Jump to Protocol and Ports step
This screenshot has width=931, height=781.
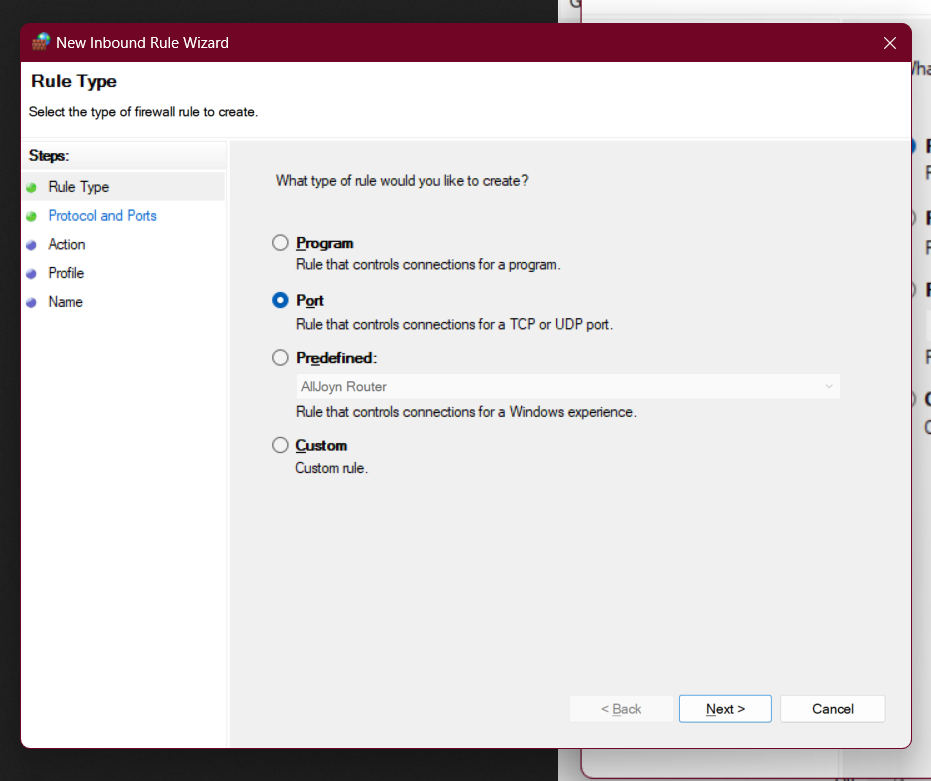(x=102, y=216)
